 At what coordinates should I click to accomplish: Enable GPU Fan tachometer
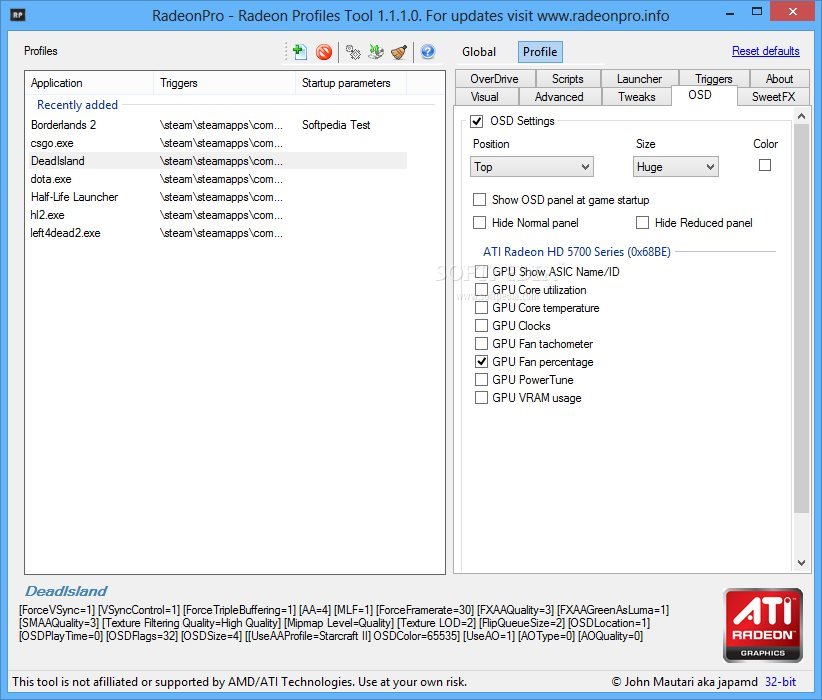[481, 343]
